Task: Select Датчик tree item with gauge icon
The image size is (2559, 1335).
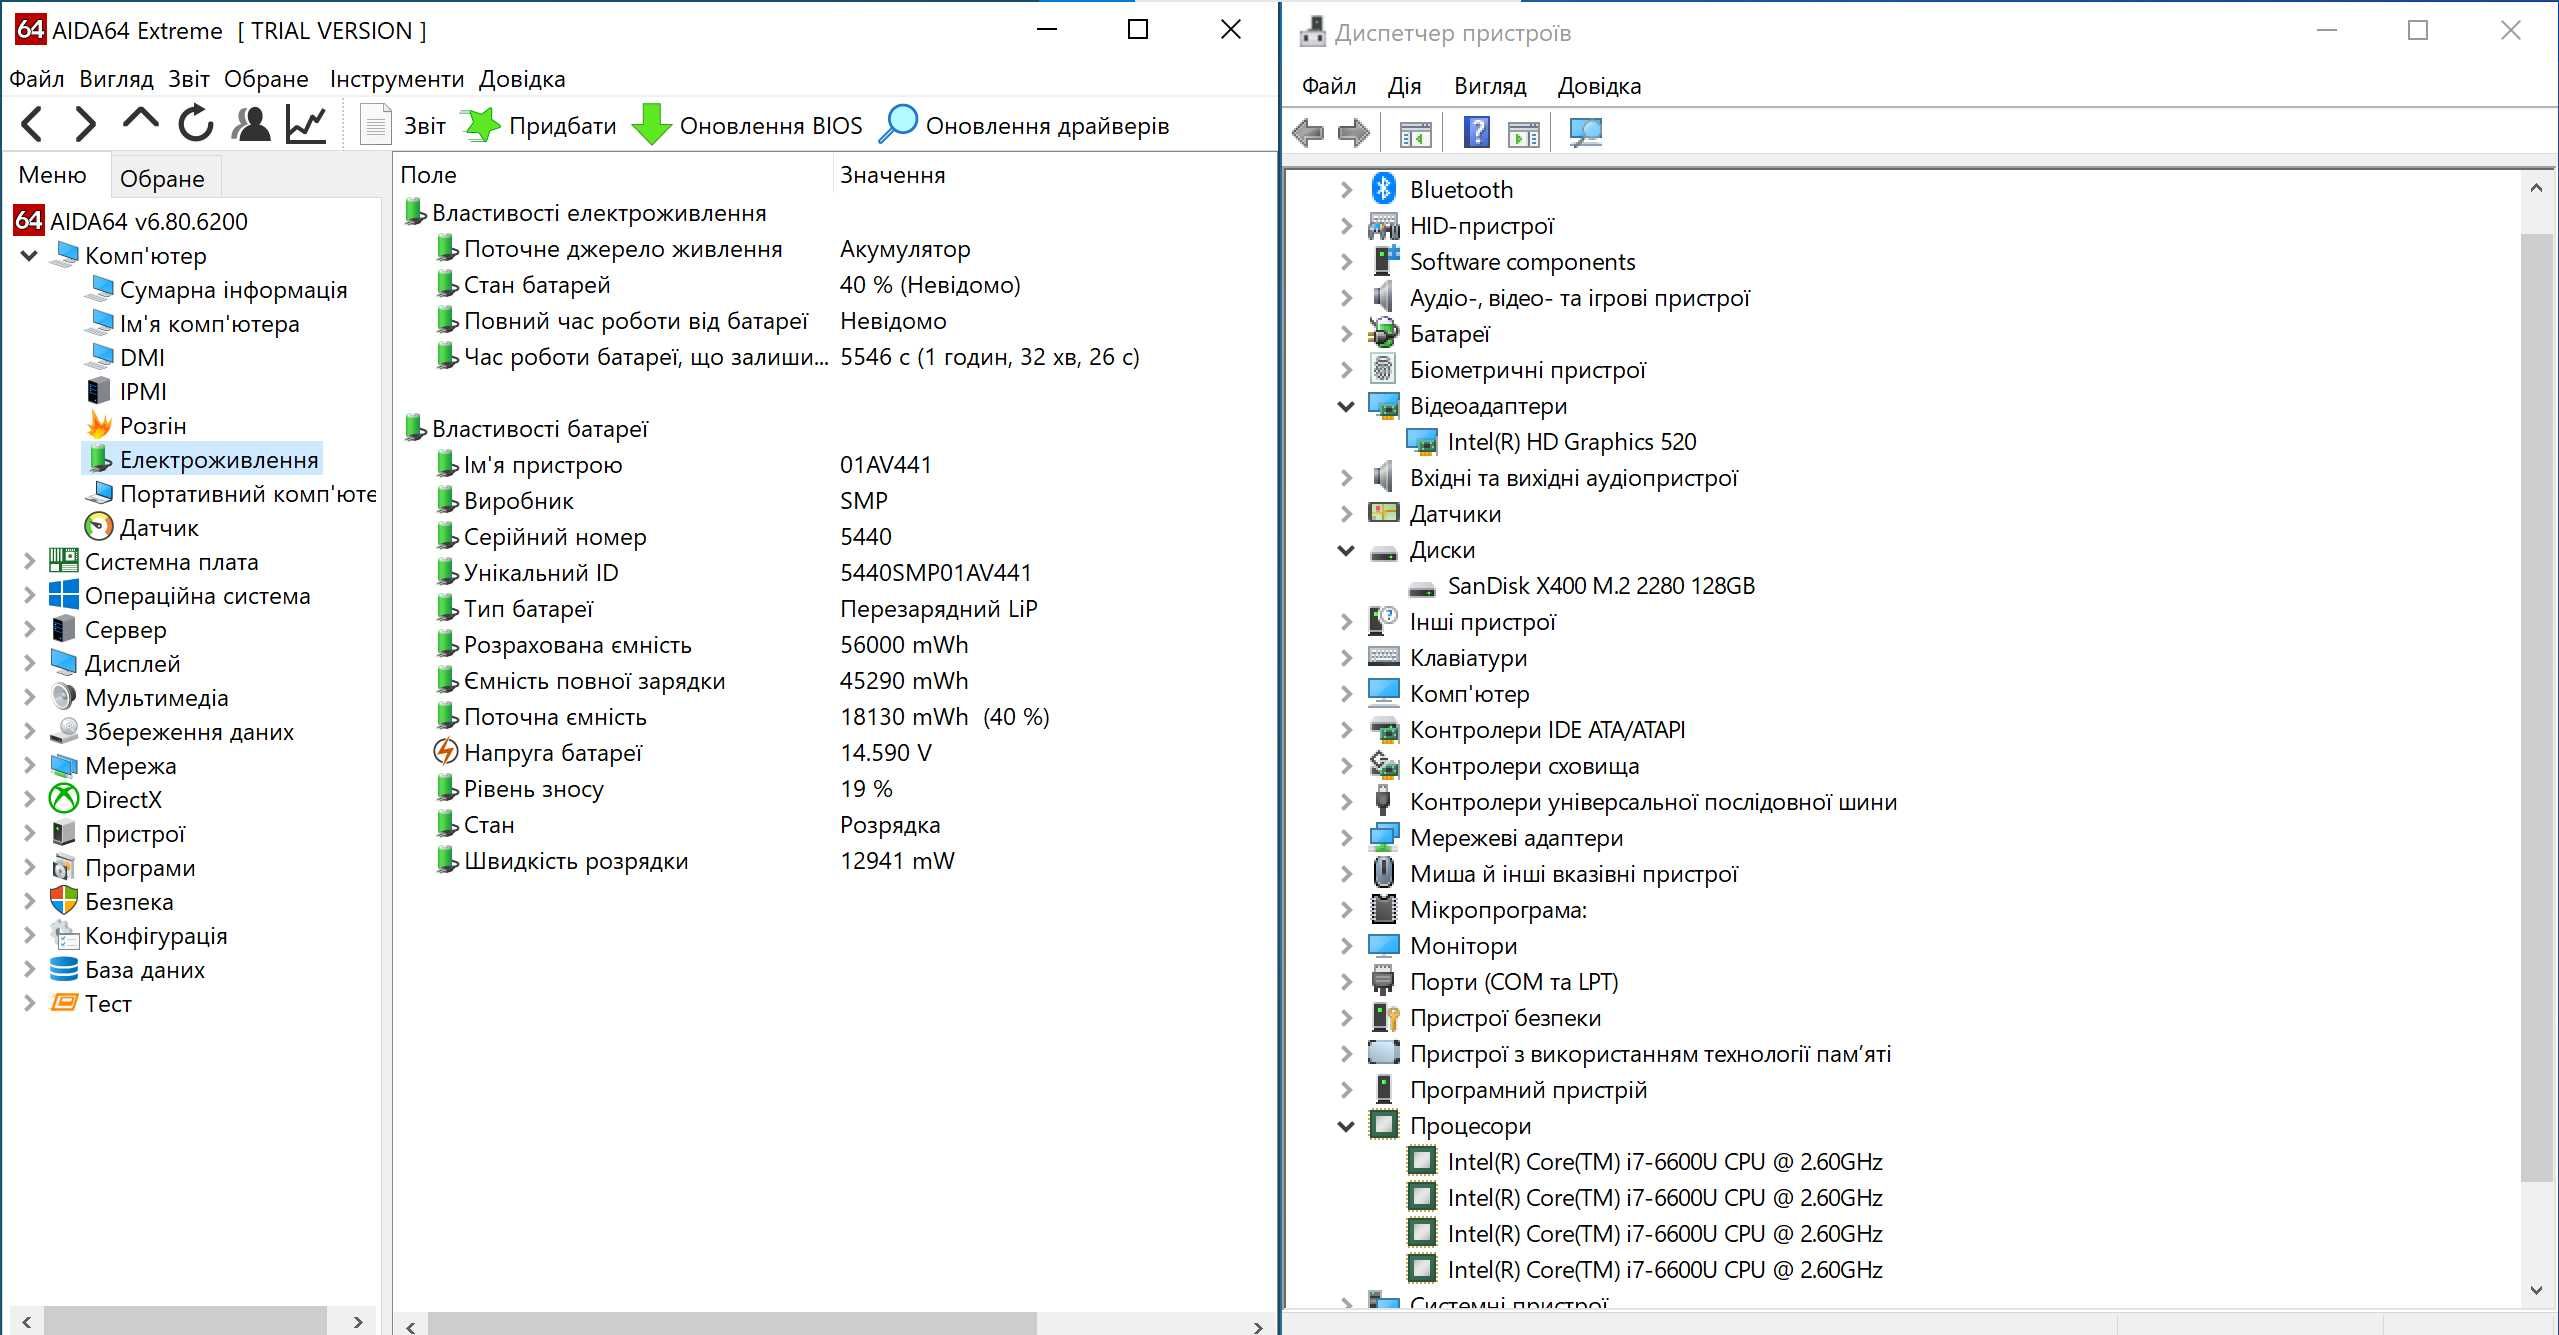Action: [x=141, y=528]
